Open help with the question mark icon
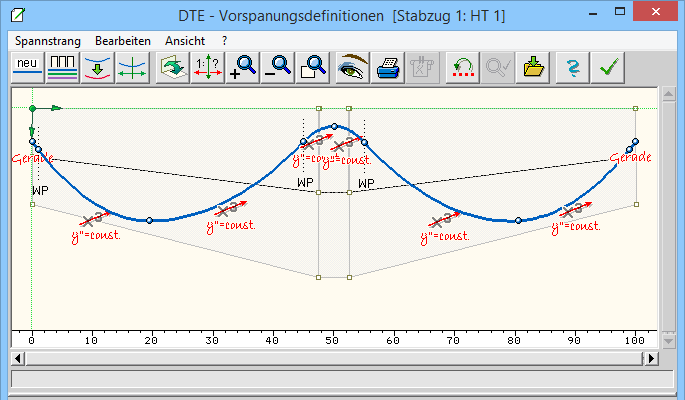The image size is (685, 400). click(x=573, y=68)
